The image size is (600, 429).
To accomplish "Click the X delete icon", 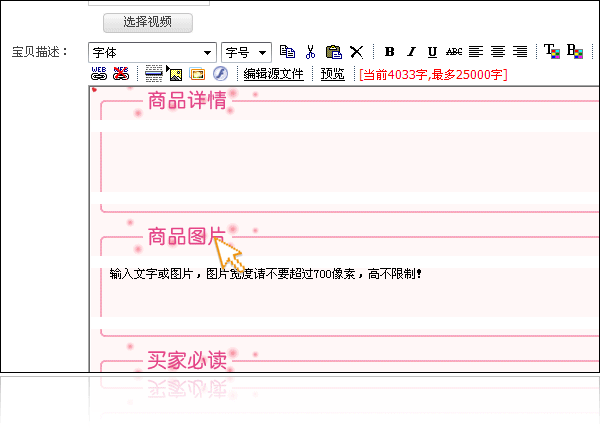I will [356, 52].
